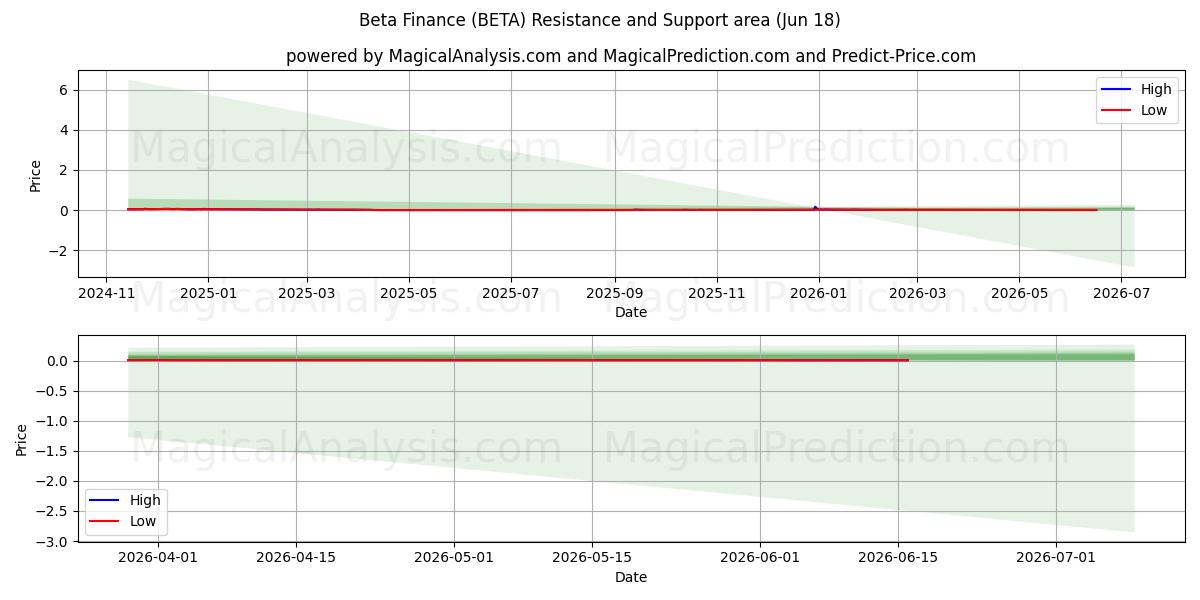The width and height of the screenshot is (1200, 600).
Task: Click the '2026-06-01' x-axis label
Action: 760,559
